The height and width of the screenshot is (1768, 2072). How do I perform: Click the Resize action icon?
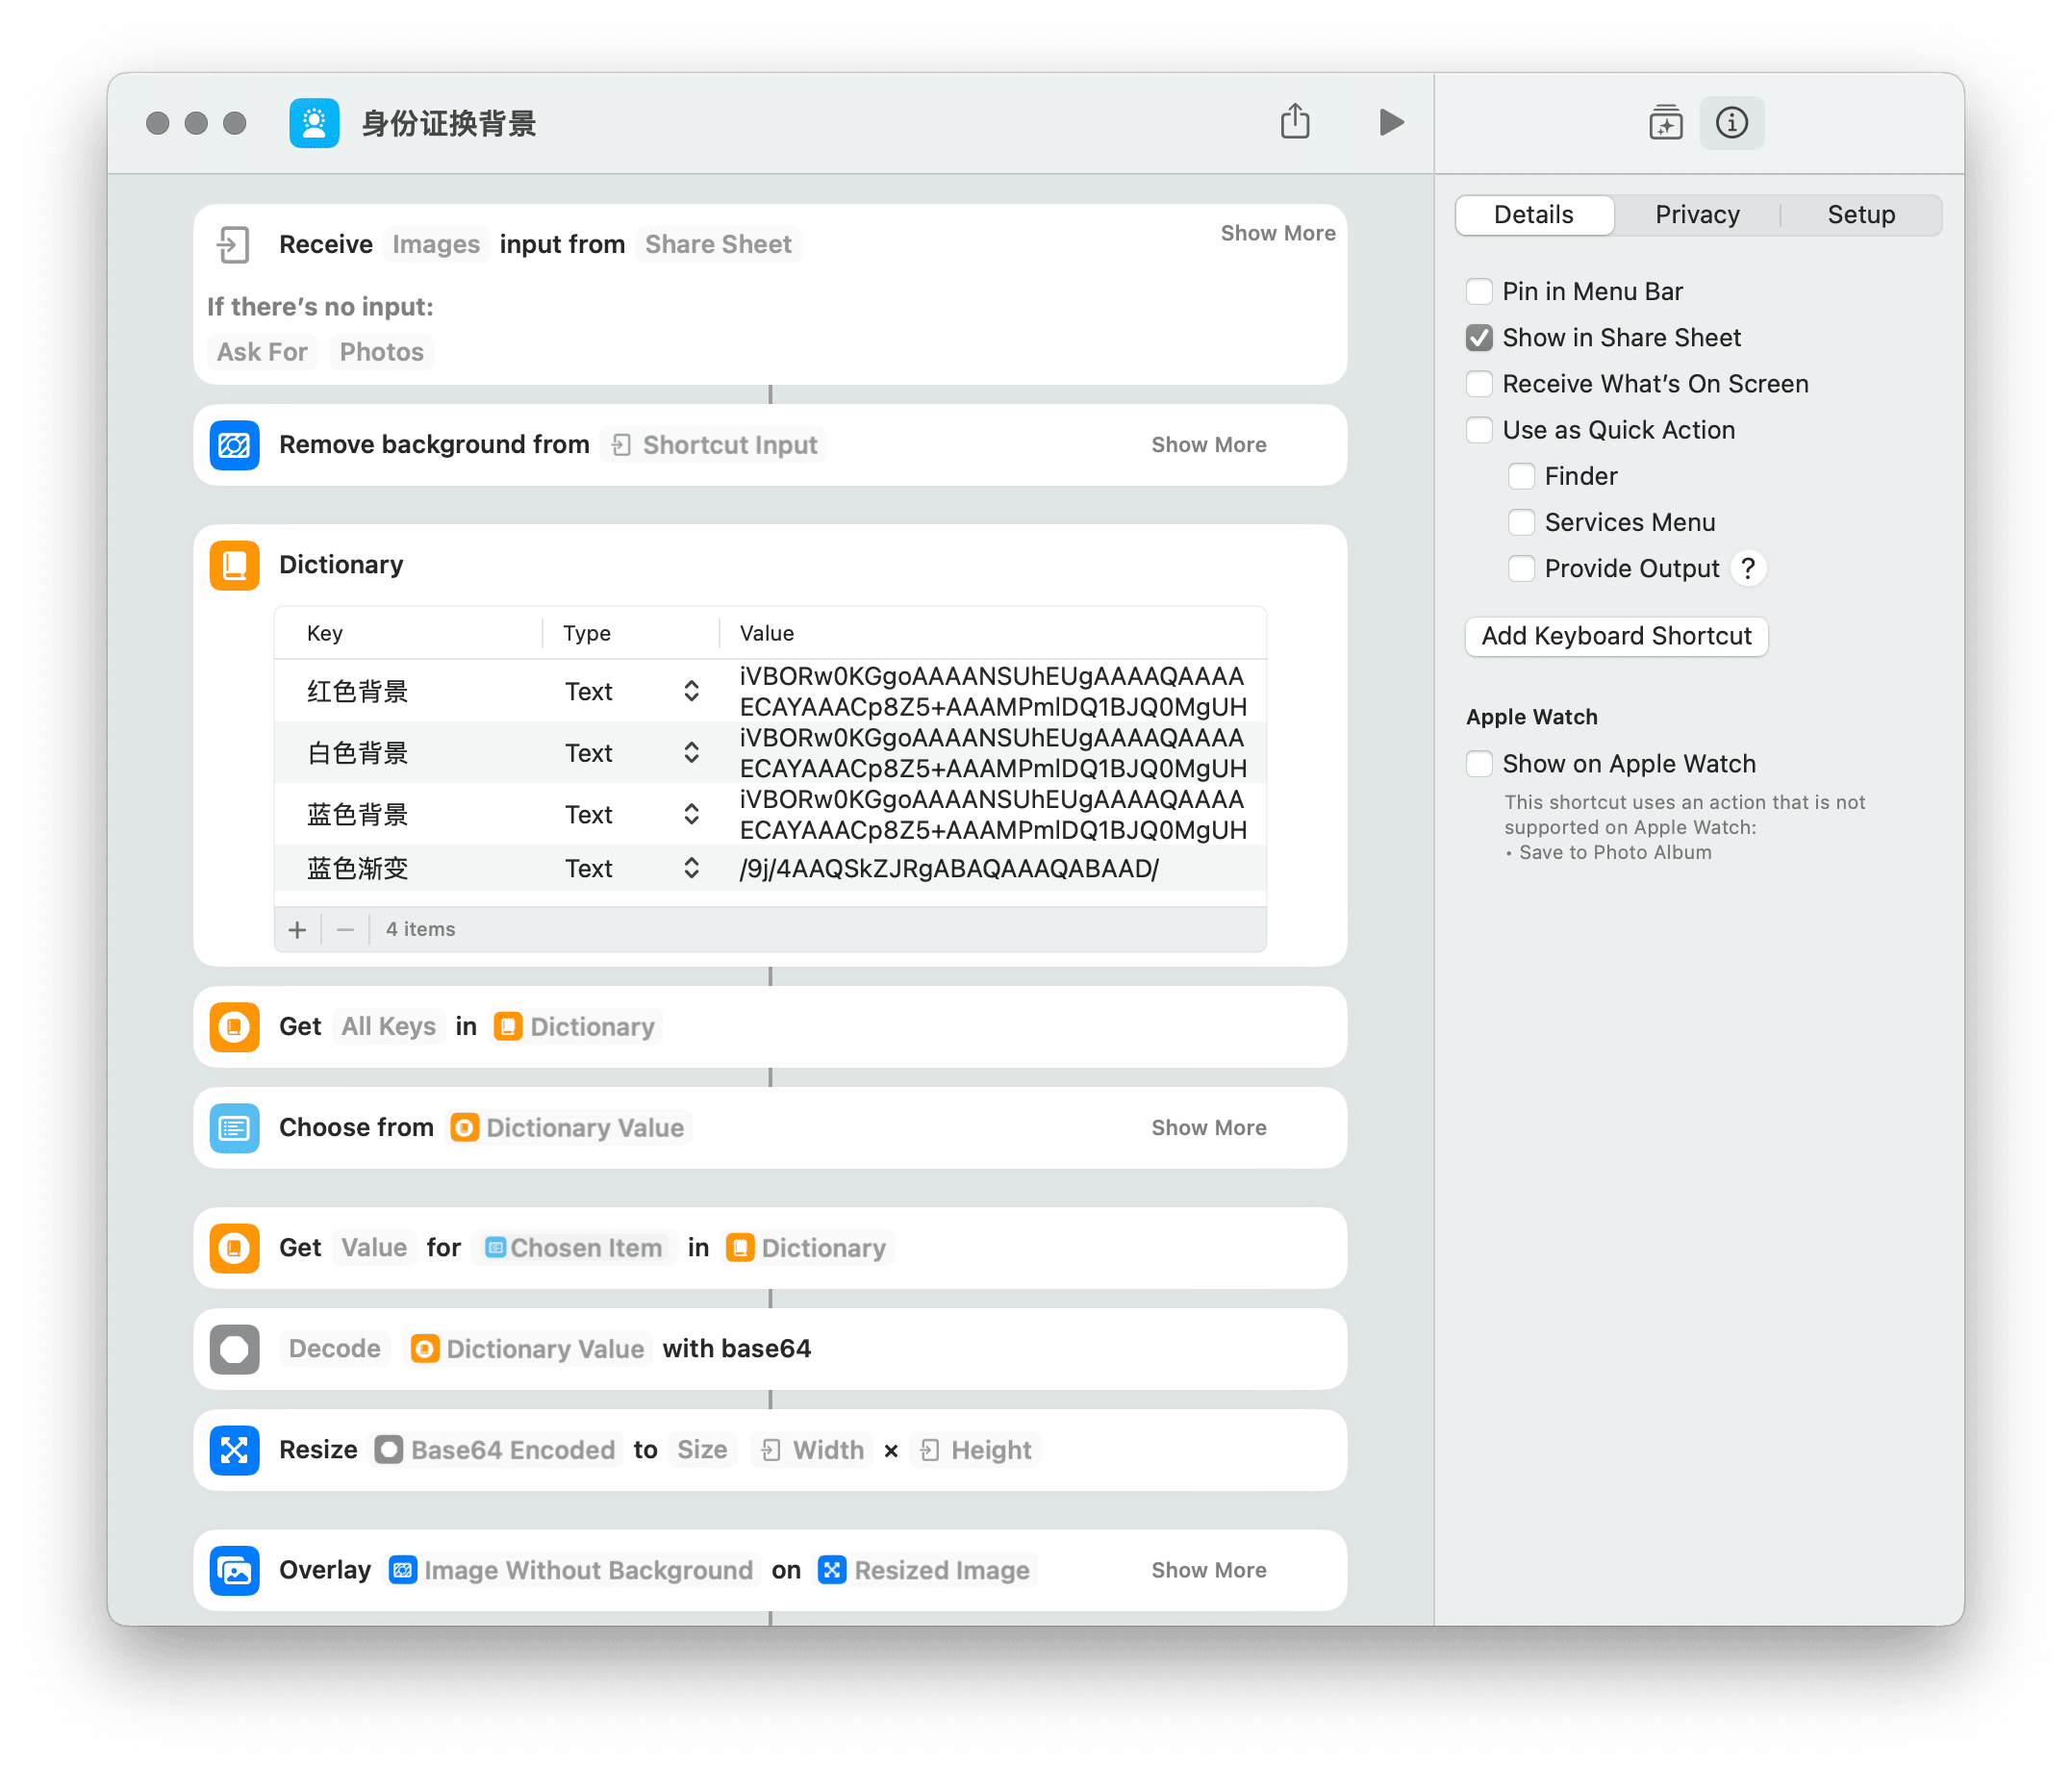point(235,1450)
